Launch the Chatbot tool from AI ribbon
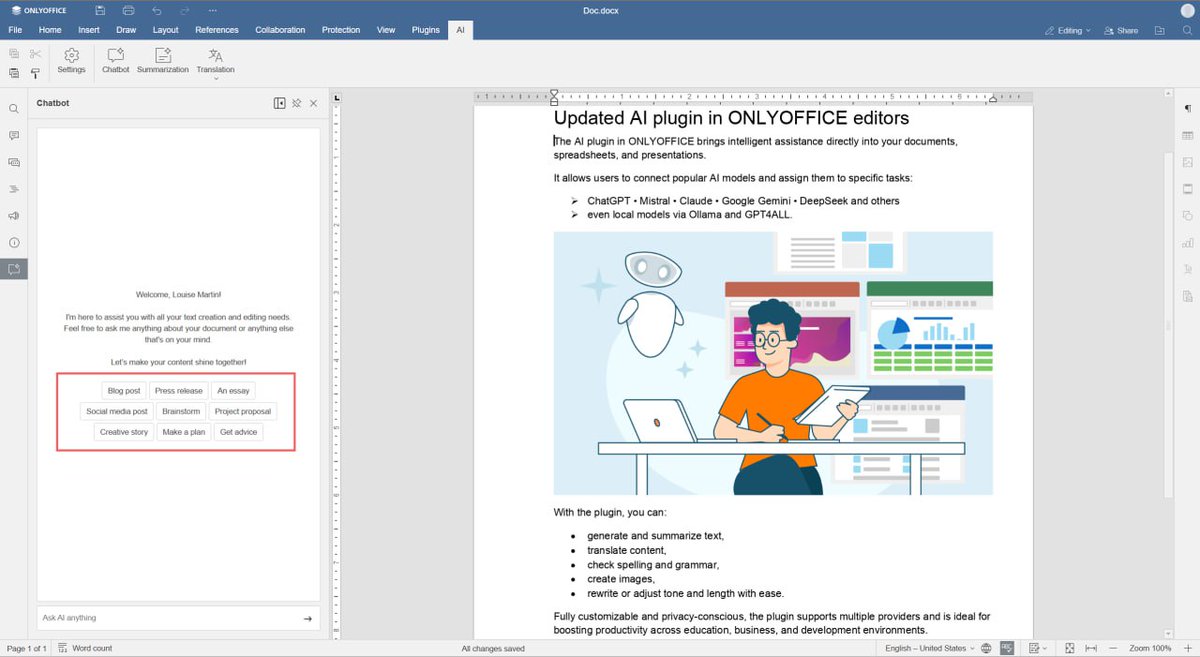 click(x=115, y=61)
